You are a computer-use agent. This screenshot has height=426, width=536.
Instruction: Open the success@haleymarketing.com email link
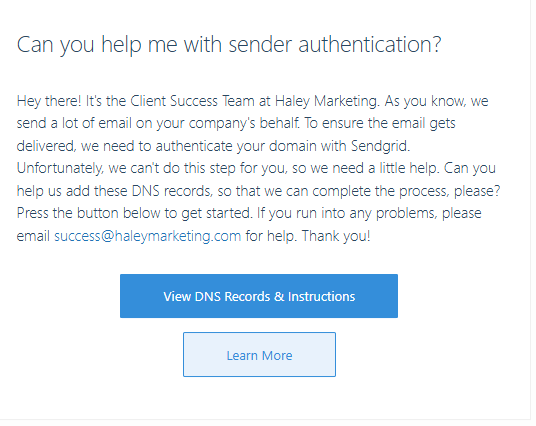147,236
